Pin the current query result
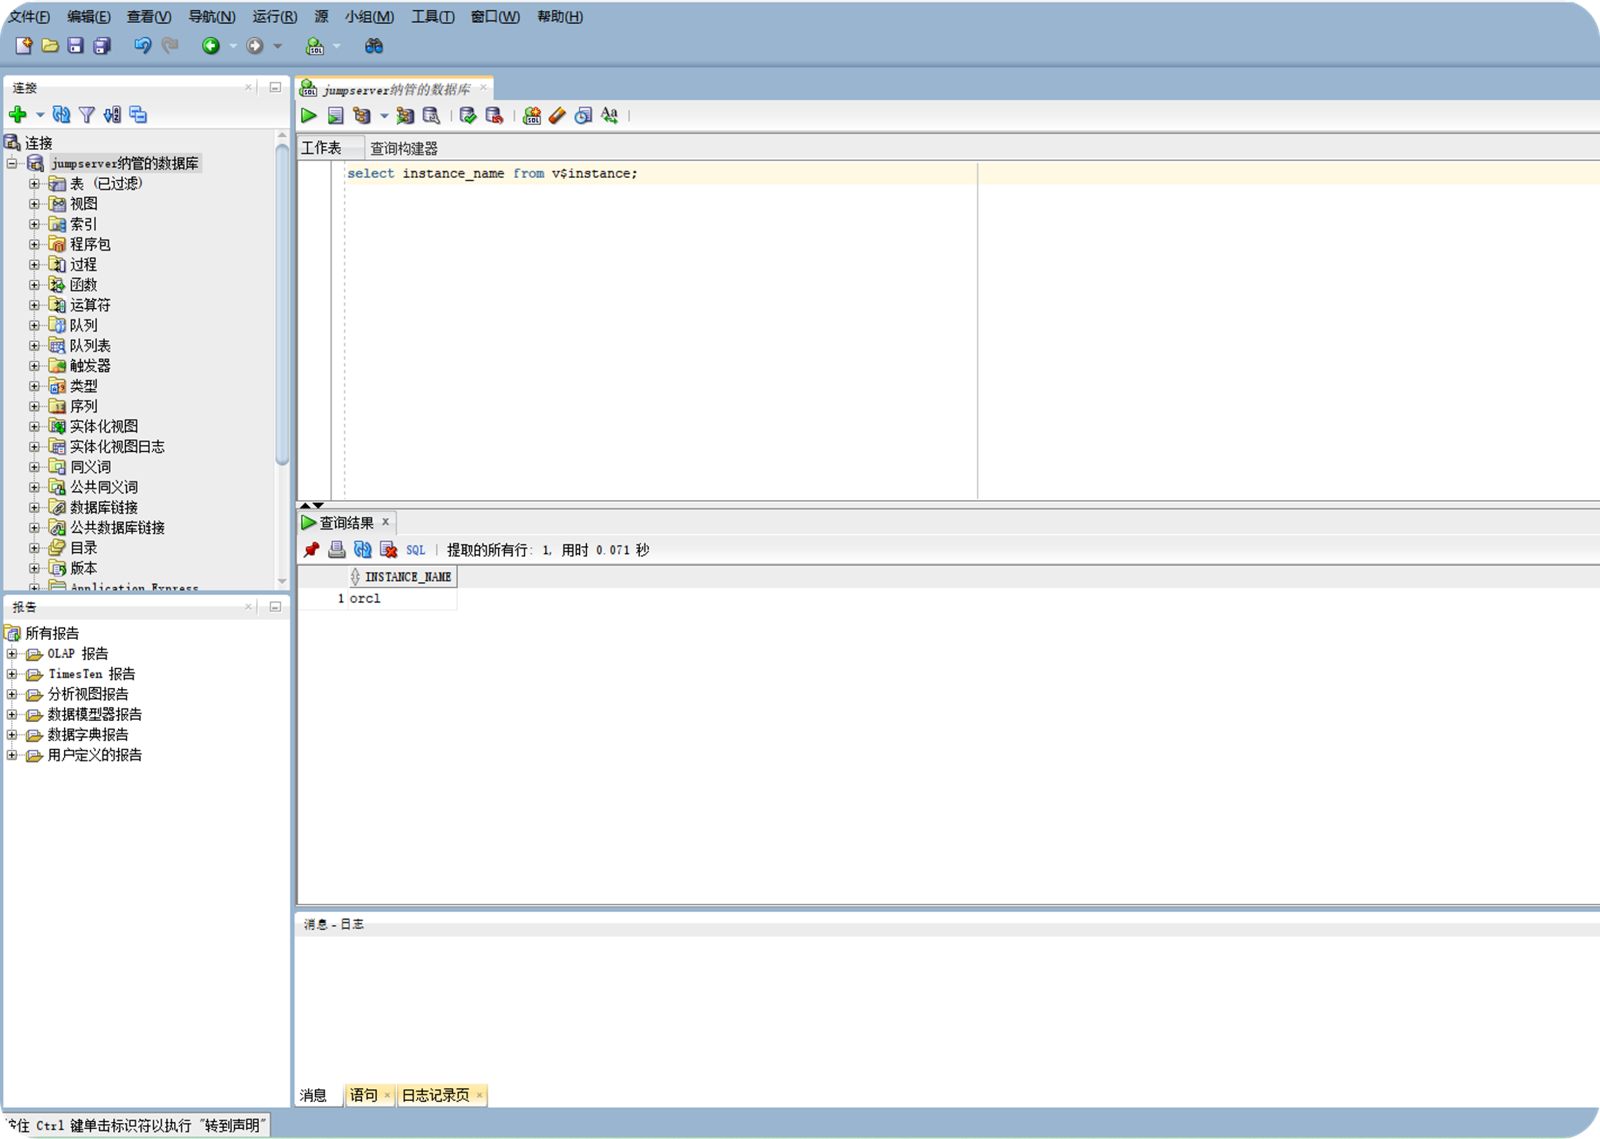 310,549
